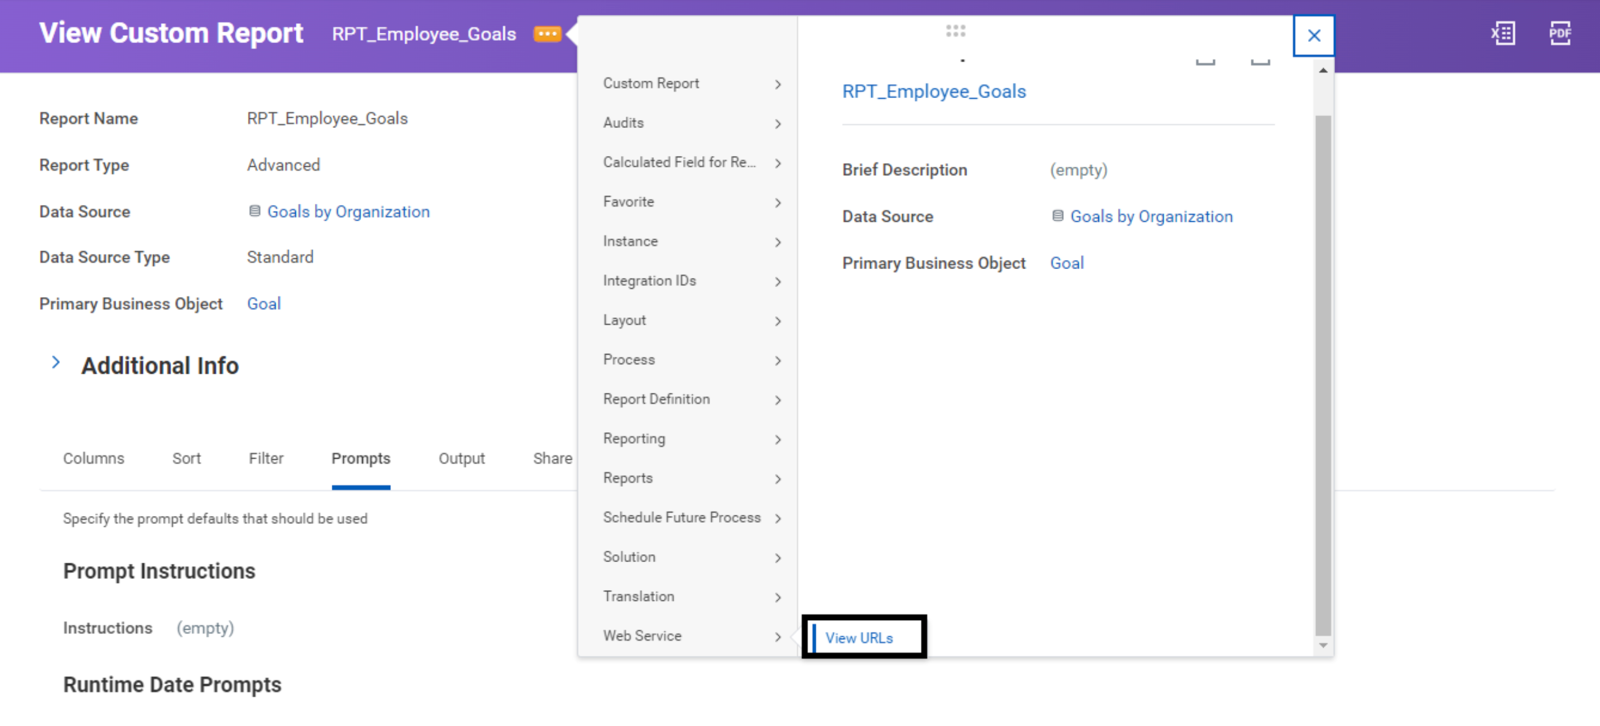The height and width of the screenshot is (726, 1600).
Task: Click popup scrollbar down arrow
Action: [1323, 646]
